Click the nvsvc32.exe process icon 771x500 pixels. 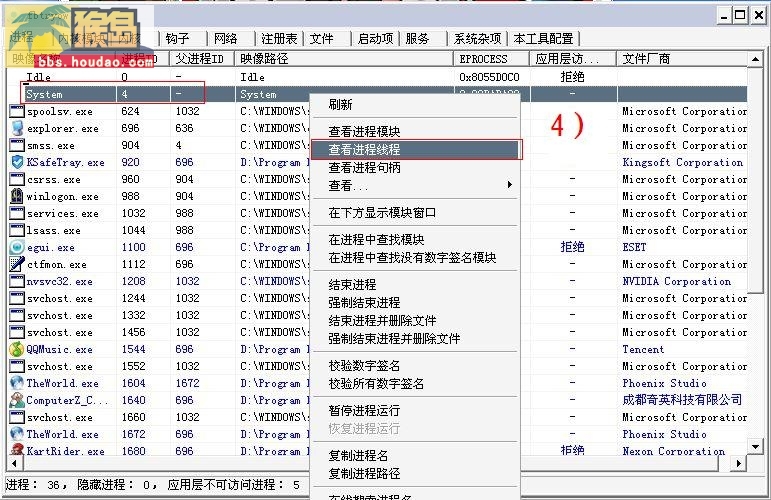tap(17, 281)
